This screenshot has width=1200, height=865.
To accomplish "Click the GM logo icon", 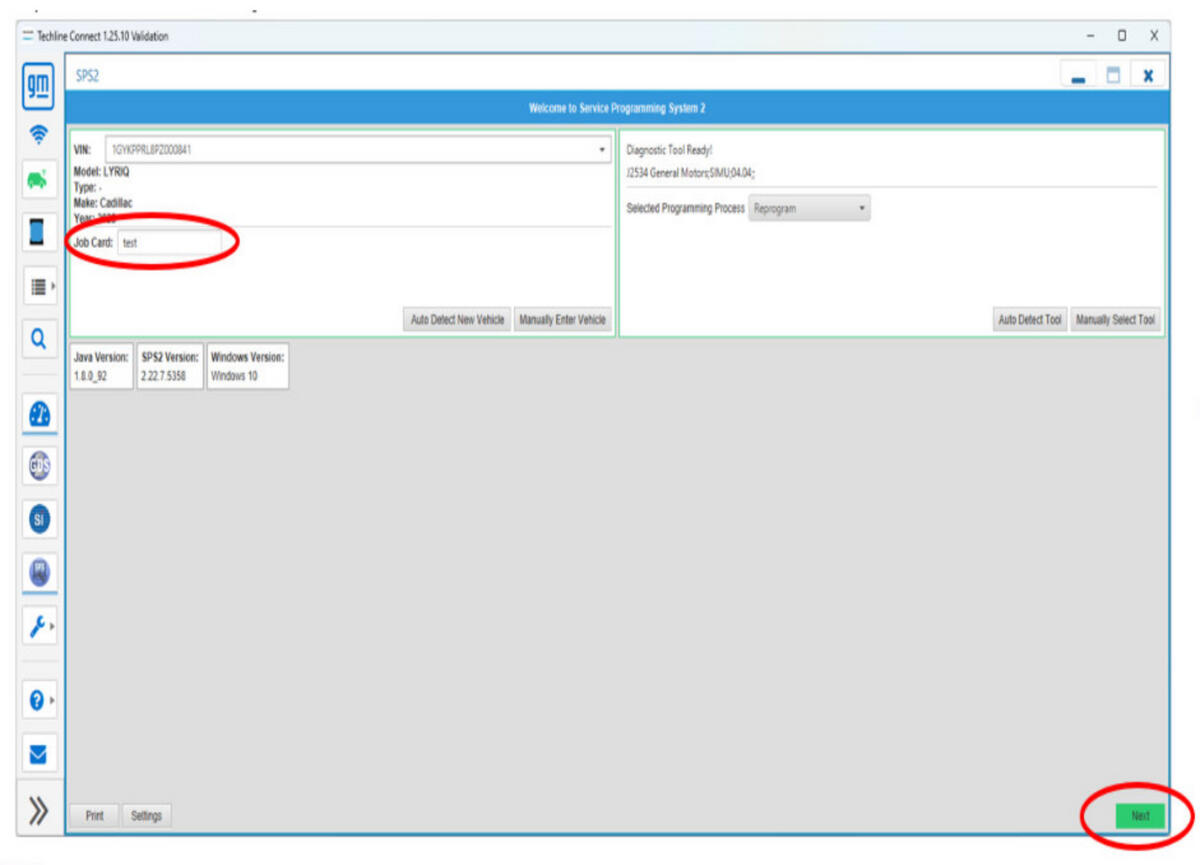I will click(38, 85).
